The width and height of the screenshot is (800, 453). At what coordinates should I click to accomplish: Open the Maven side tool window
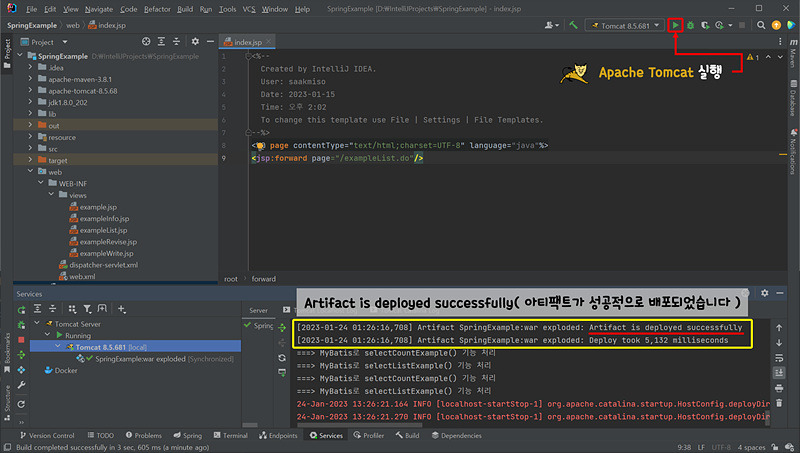coord(793,54)
